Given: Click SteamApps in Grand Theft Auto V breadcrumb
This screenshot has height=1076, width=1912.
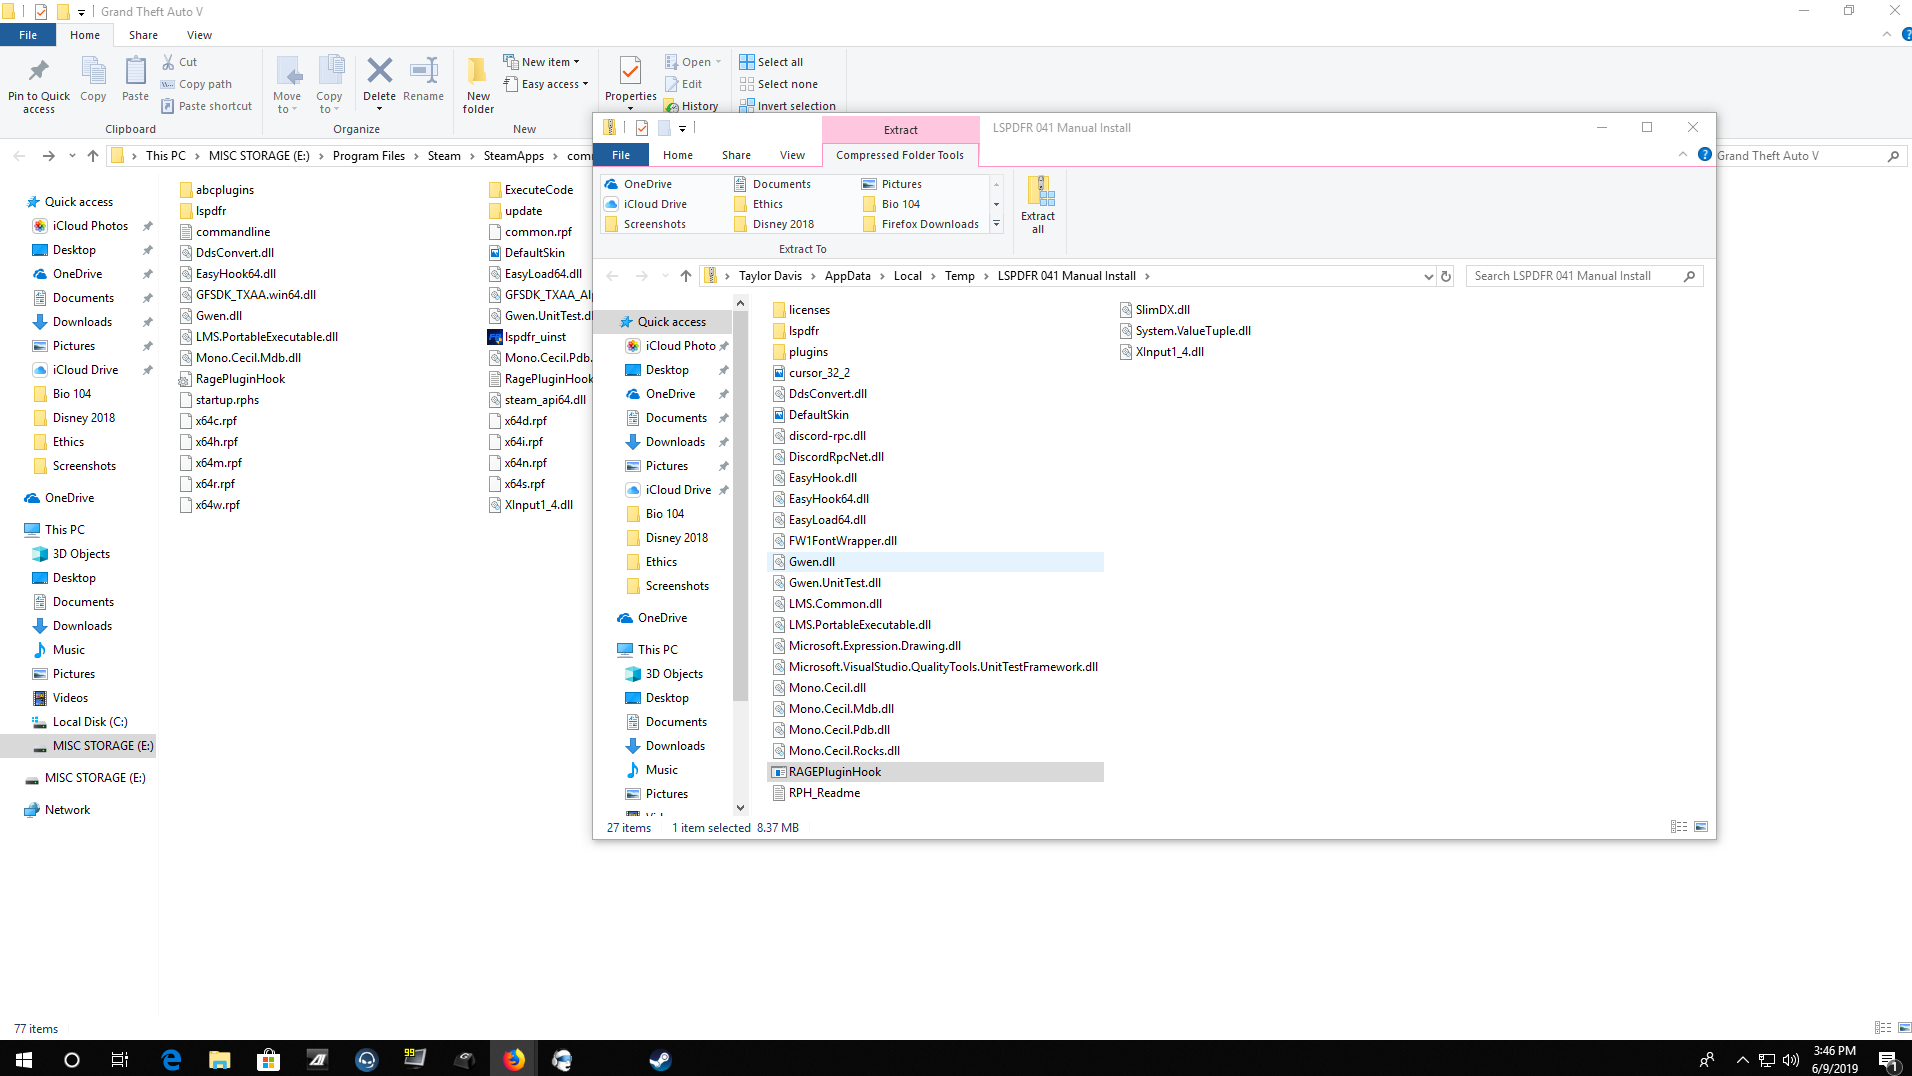Looking at the screenshot, I should 513,156.
